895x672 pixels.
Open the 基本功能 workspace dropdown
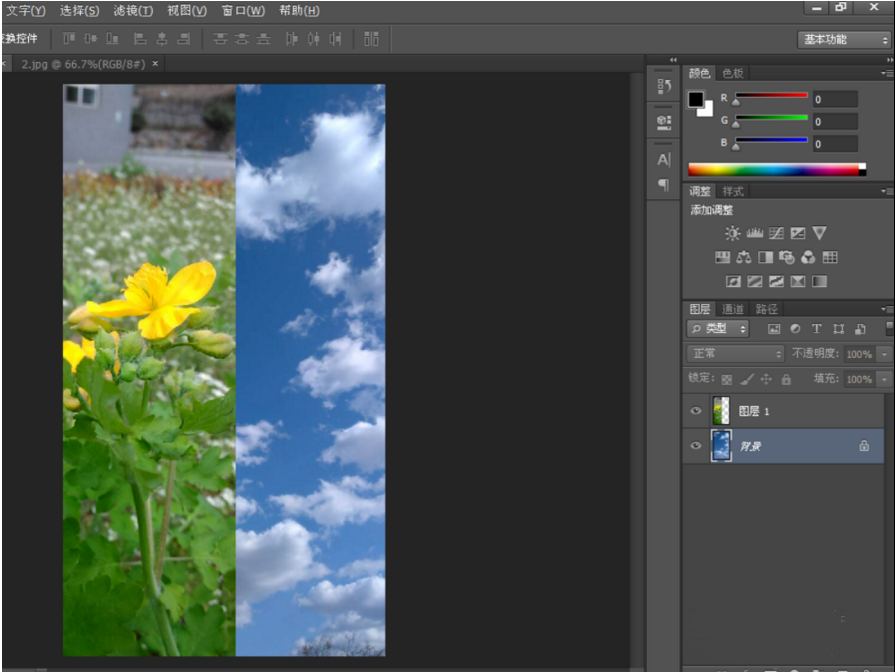(844, 40)
